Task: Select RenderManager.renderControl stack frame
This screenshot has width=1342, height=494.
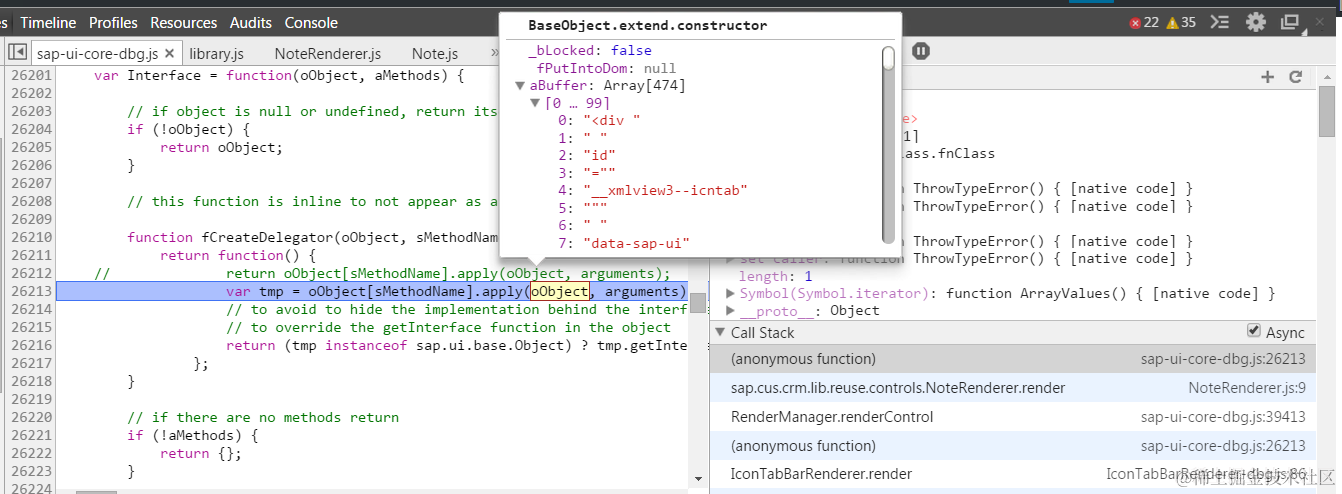Action: pos(1012,416)
